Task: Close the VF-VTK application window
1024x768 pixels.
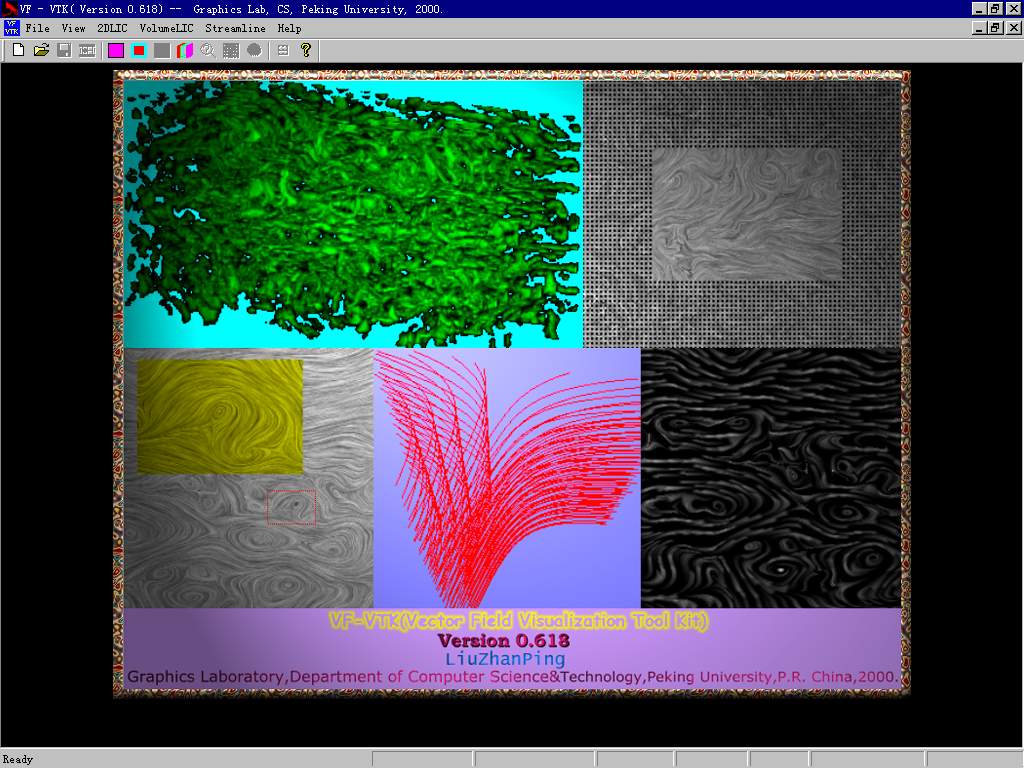Action: coord(1014,9)
